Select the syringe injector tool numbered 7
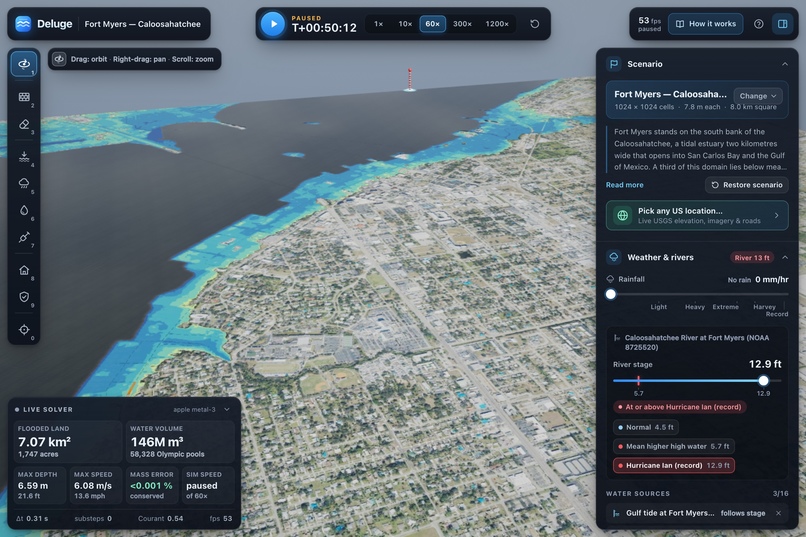 [x=24, y=237]
